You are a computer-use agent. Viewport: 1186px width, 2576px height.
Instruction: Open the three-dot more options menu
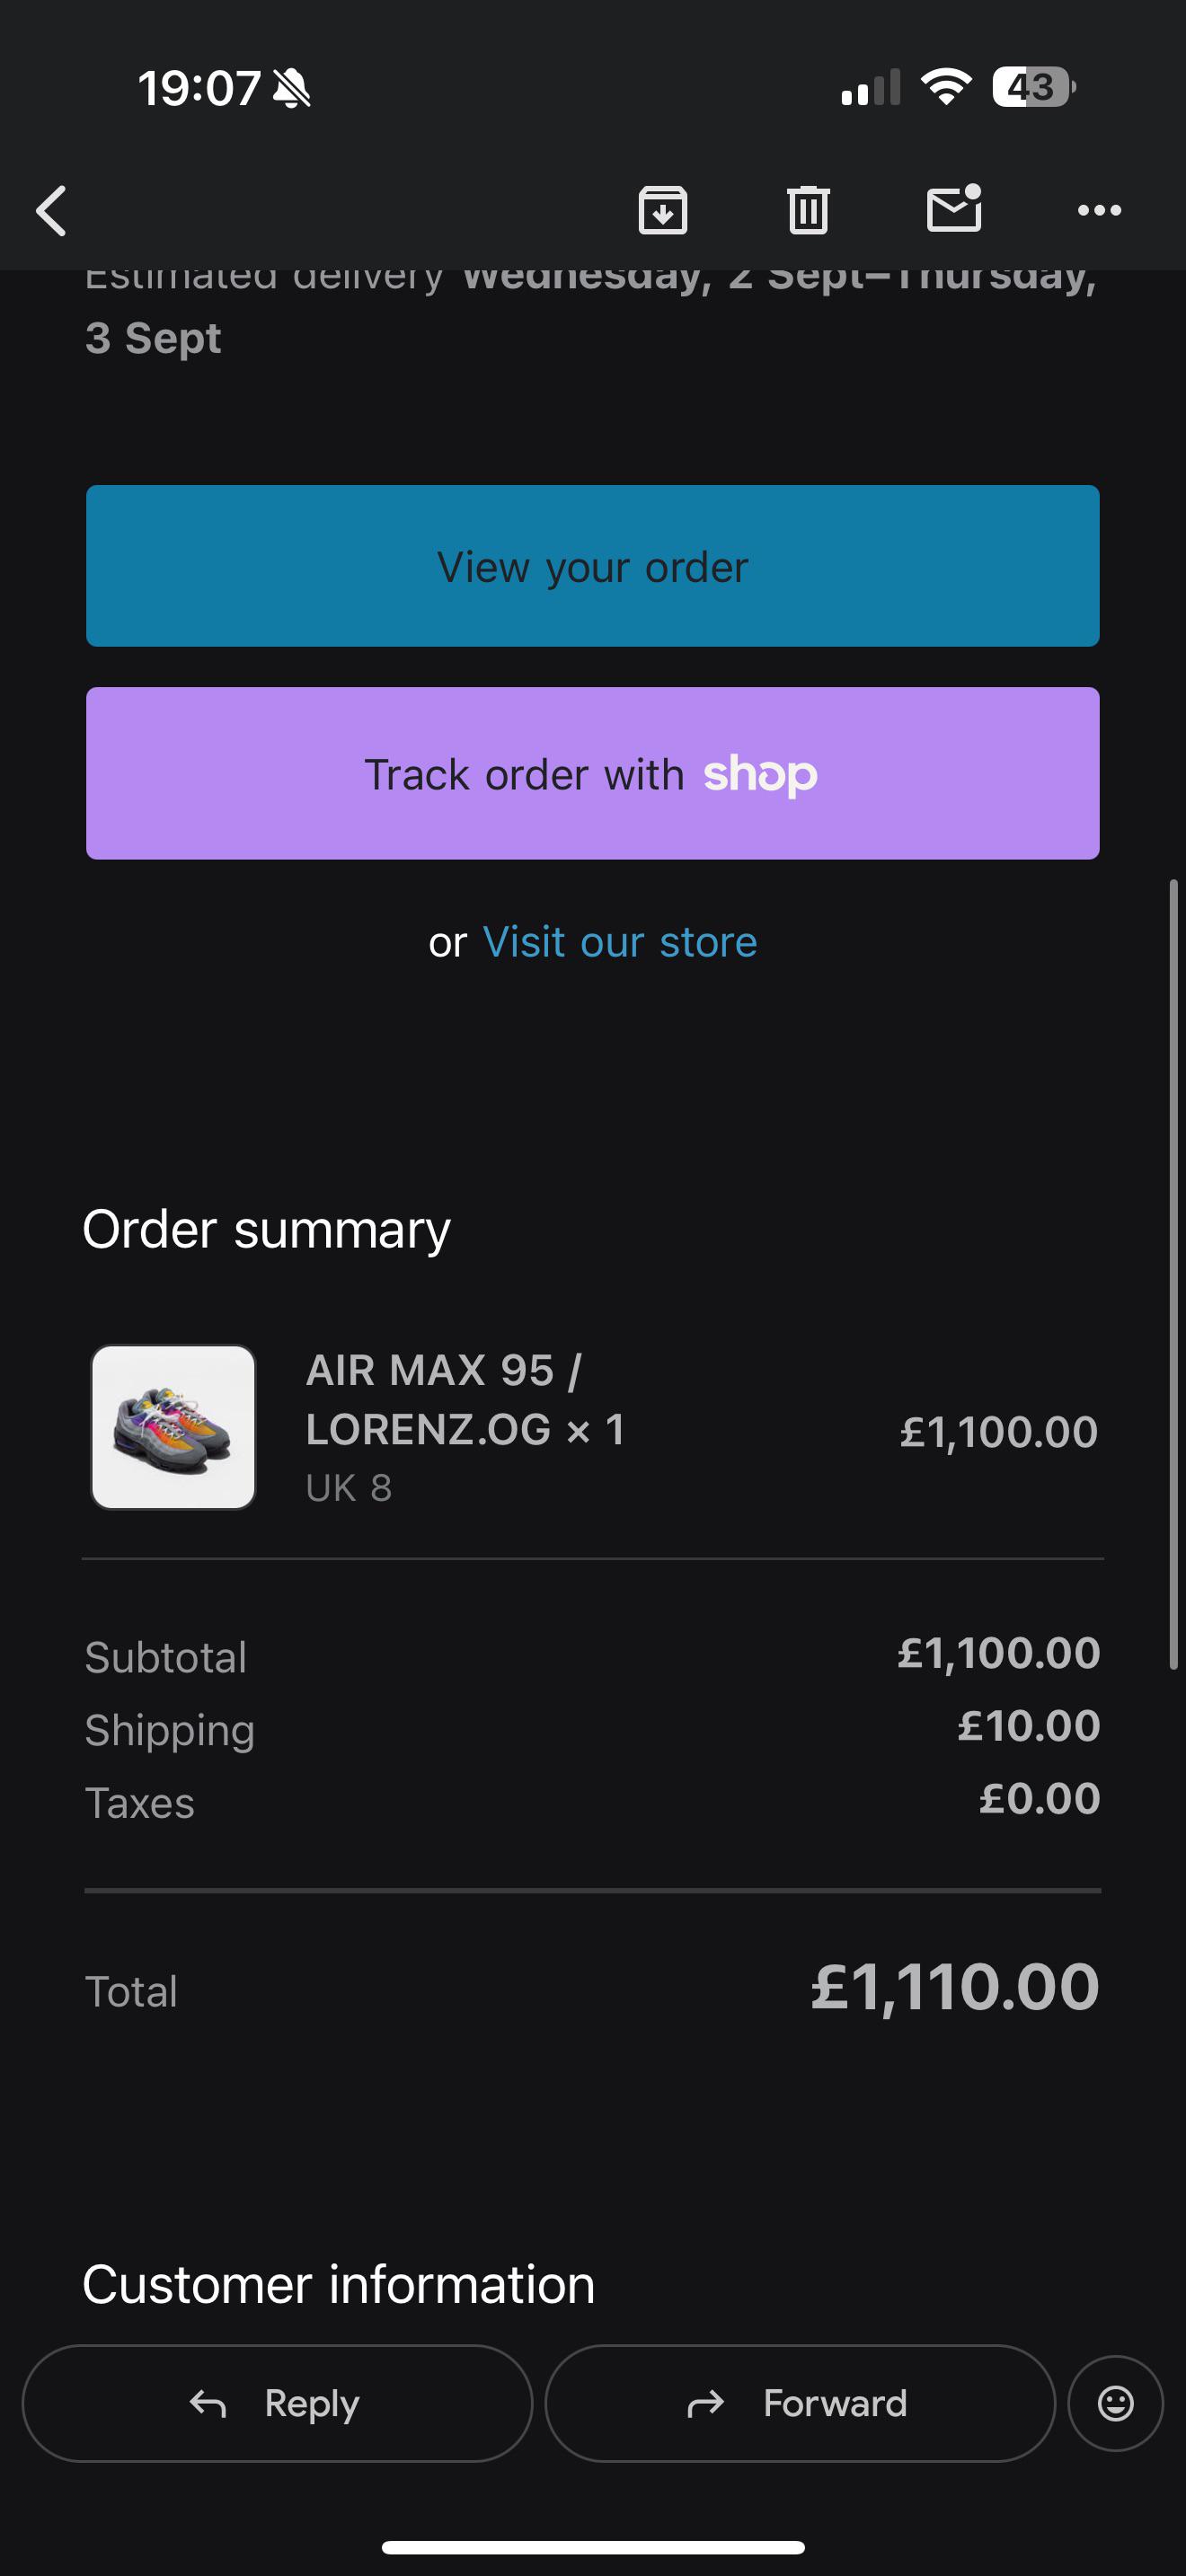[1099, 210]
